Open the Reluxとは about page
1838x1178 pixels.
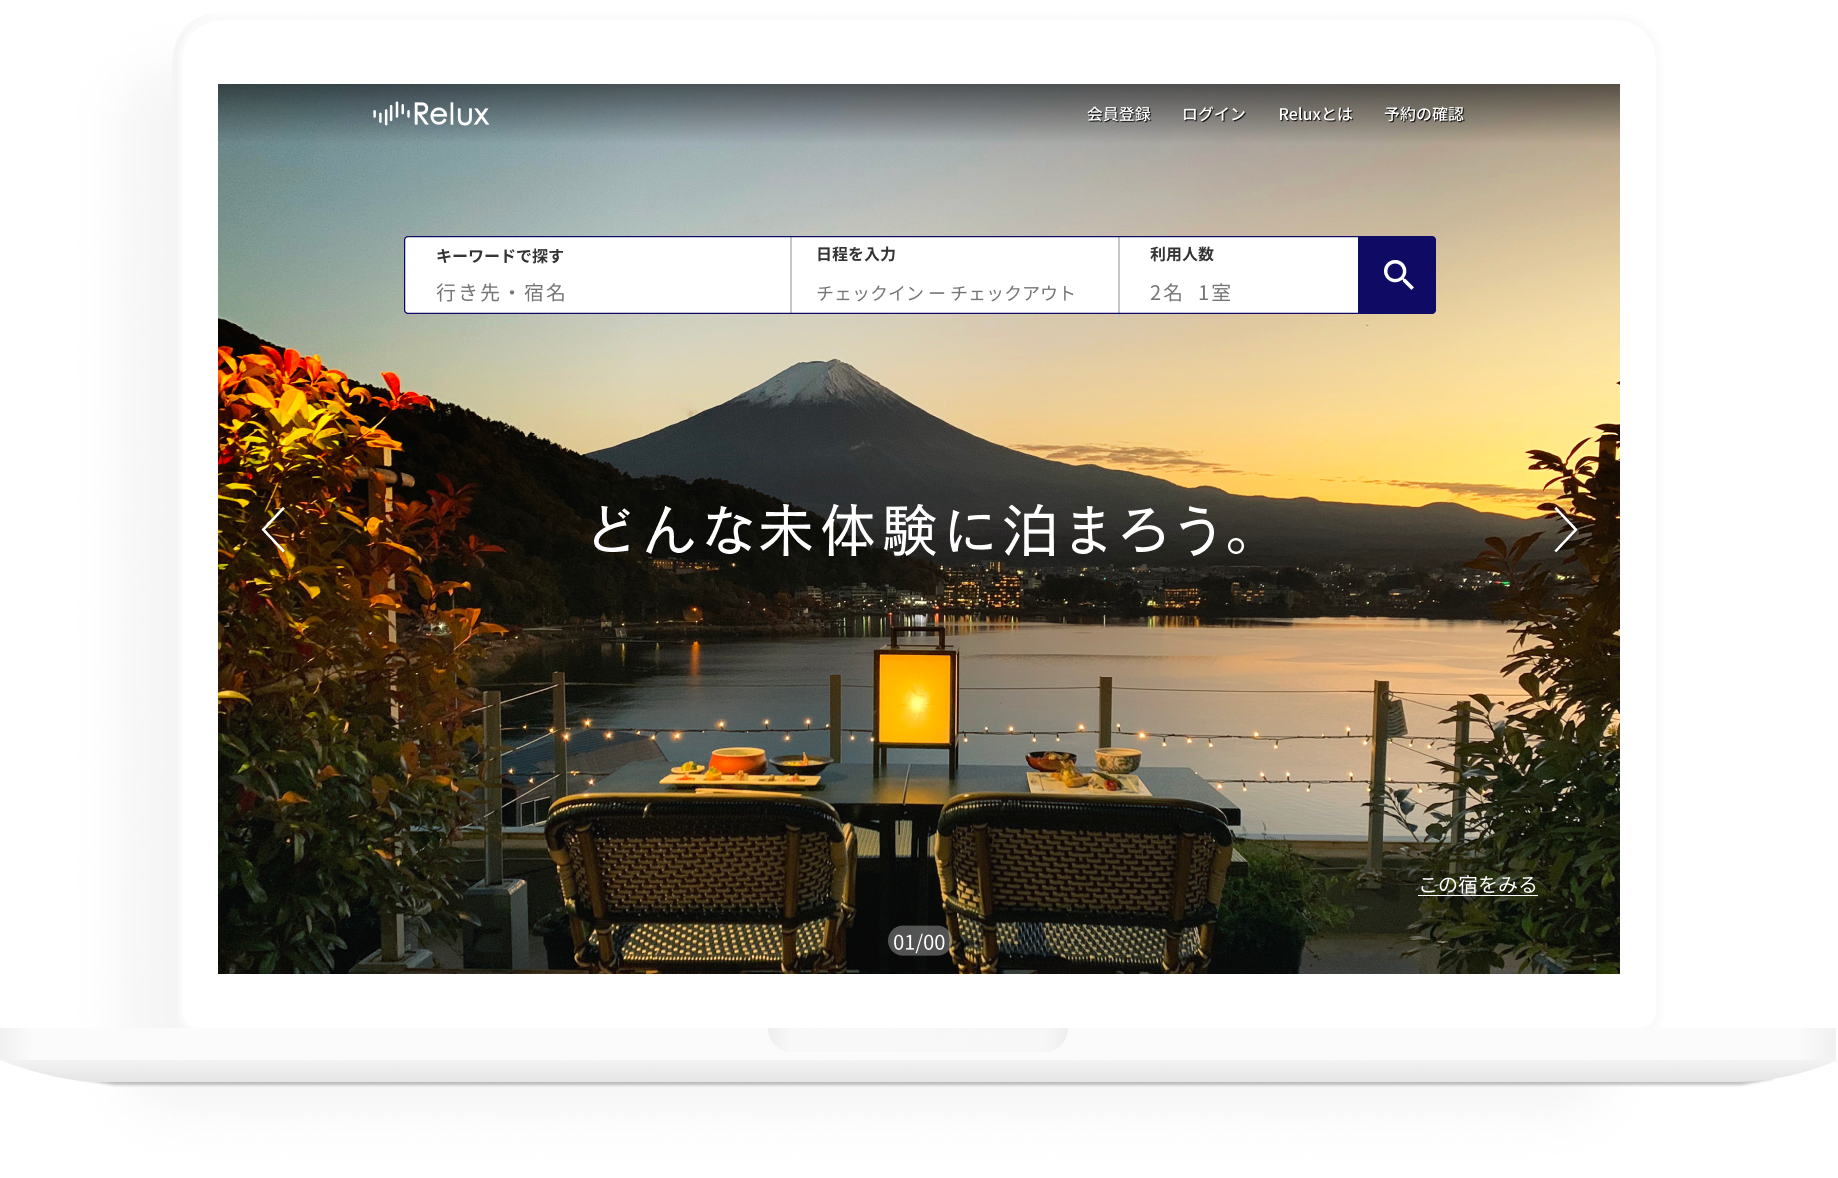[1314, 115]
